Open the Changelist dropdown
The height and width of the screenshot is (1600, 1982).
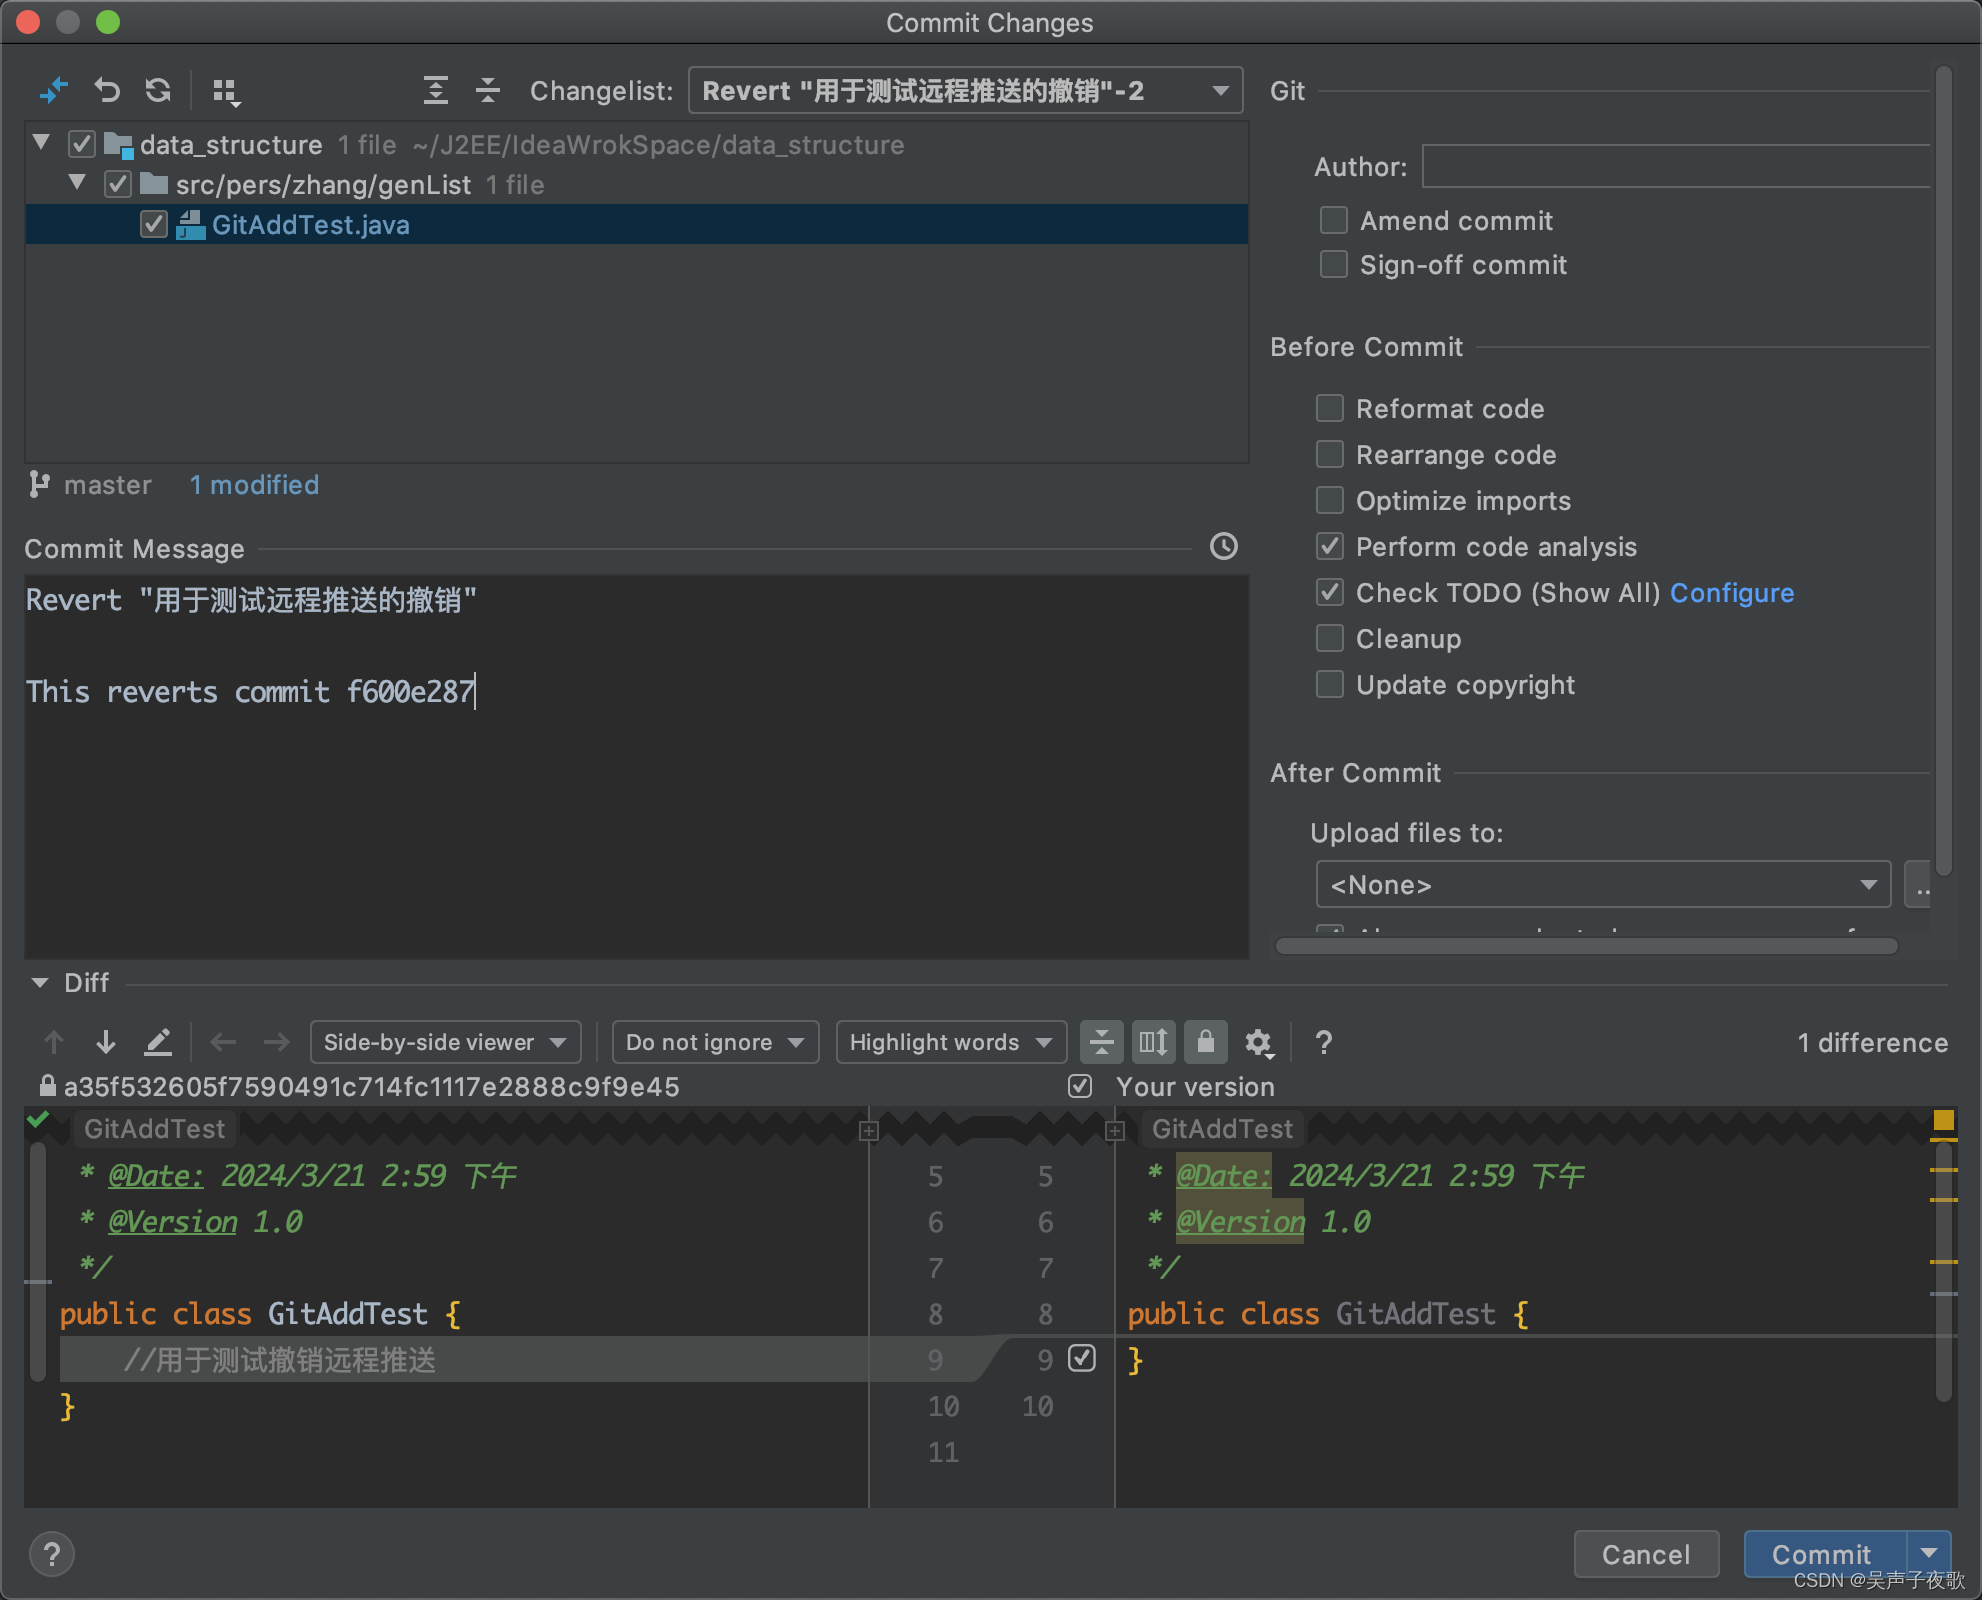coord(965,91)
